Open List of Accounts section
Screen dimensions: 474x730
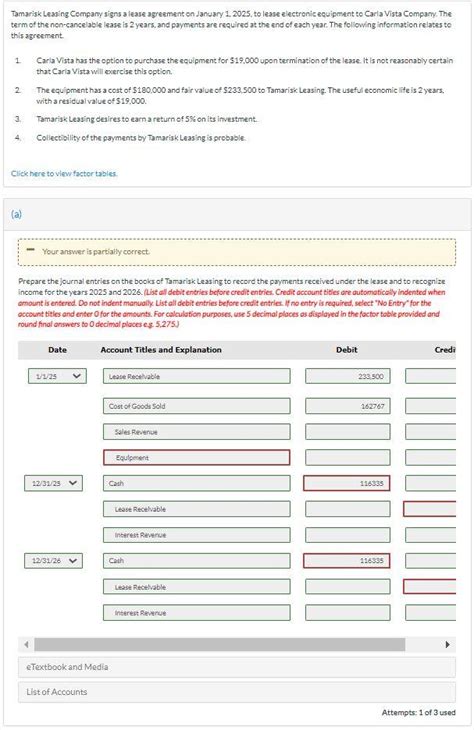237,692
